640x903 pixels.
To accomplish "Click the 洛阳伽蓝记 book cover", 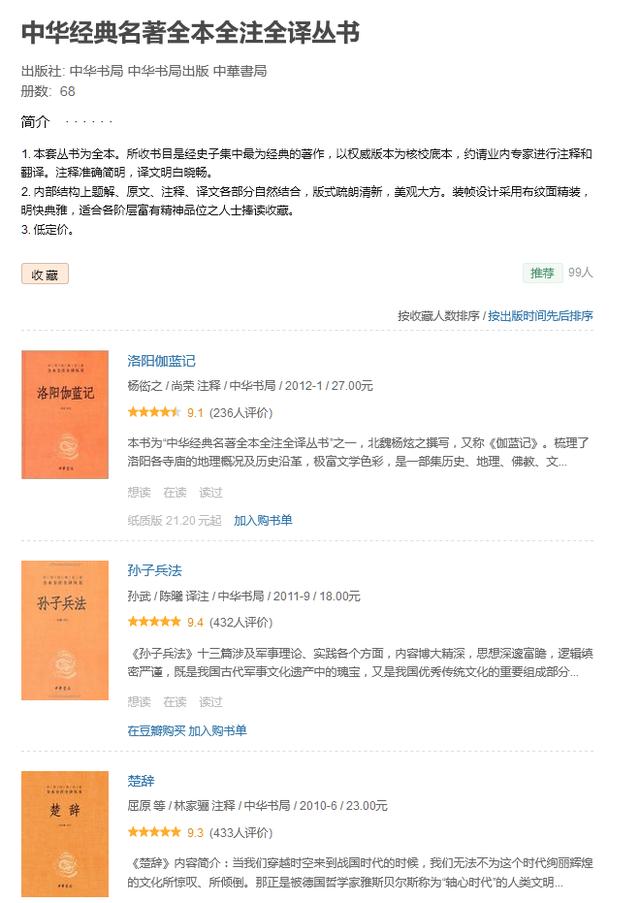I will coord(65,414).
